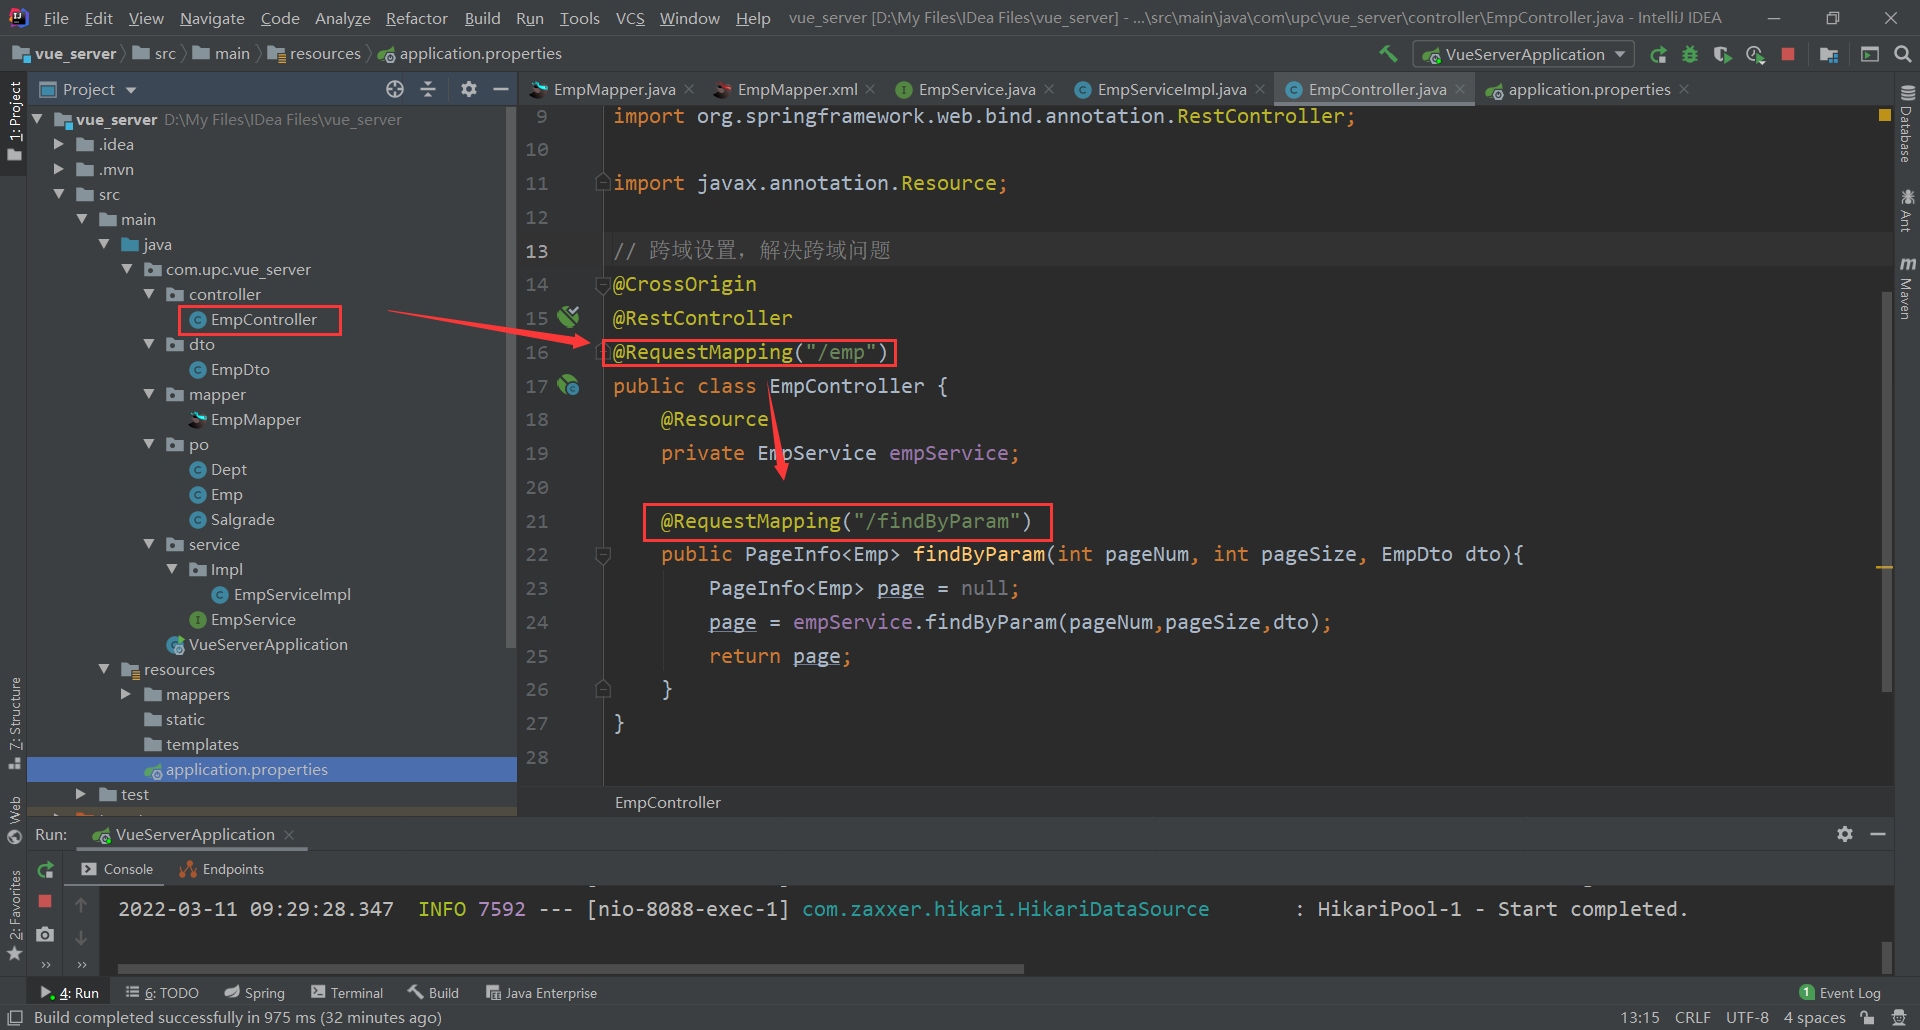The image size is (1920, 1030).
Task: Open Endpoints tab in Run panel
Action: point(222,869)
